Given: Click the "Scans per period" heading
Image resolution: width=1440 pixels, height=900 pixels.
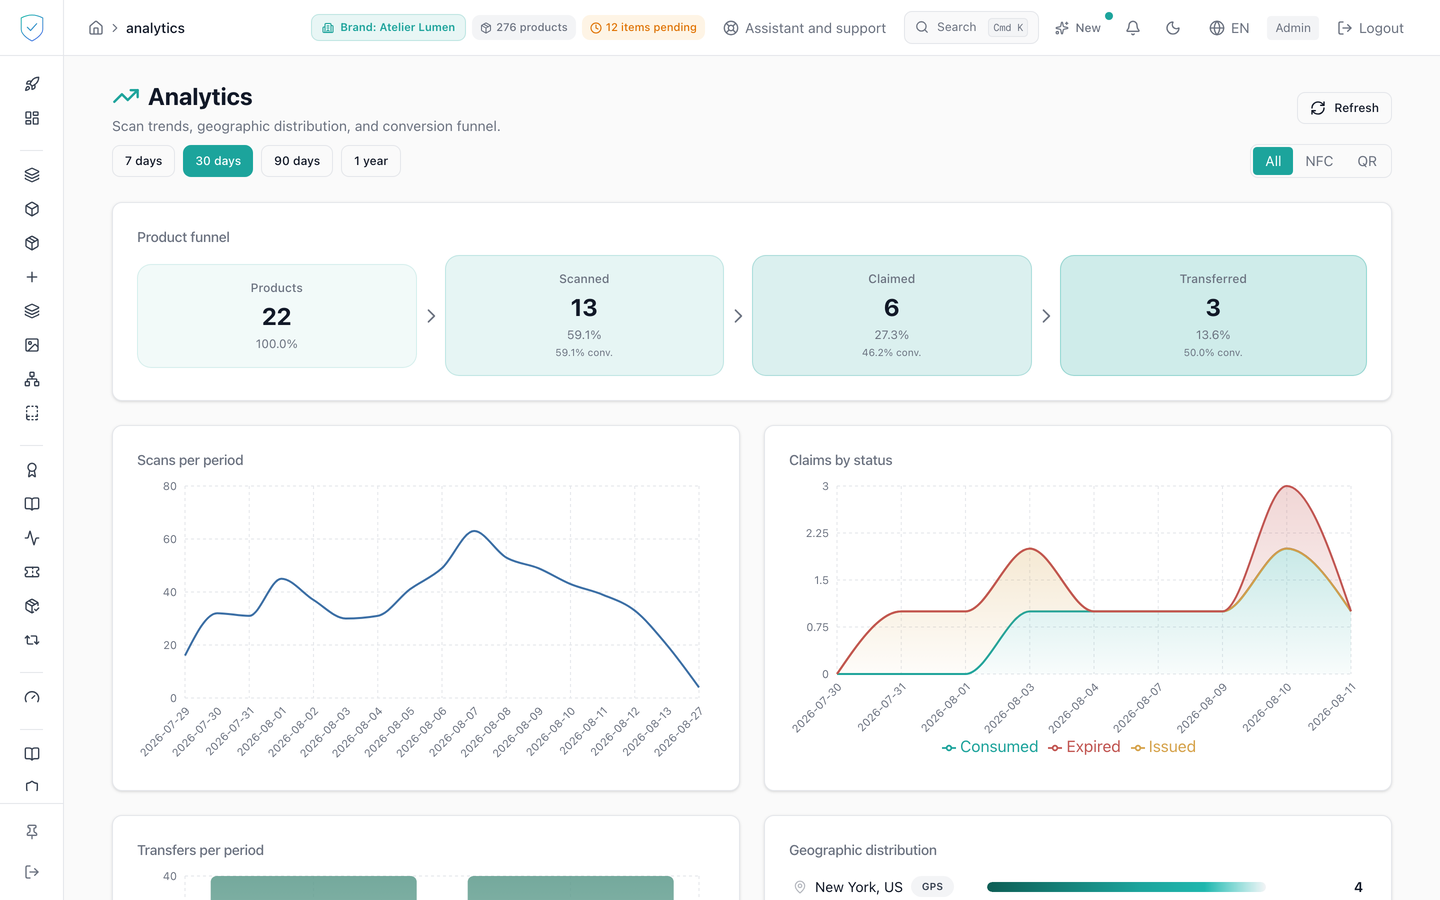Looking at the screenshot, I should (x=190, y=460).
